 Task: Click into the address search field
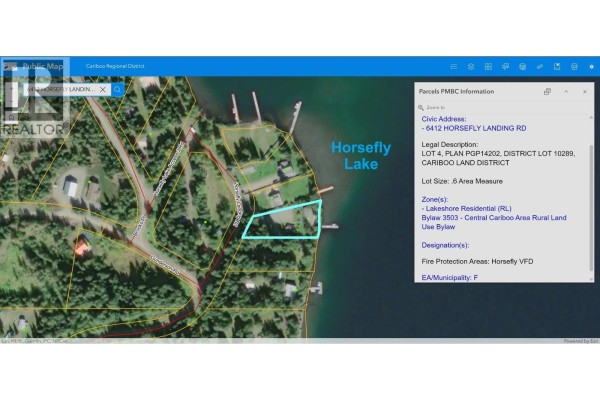click(x=60, y=89)
